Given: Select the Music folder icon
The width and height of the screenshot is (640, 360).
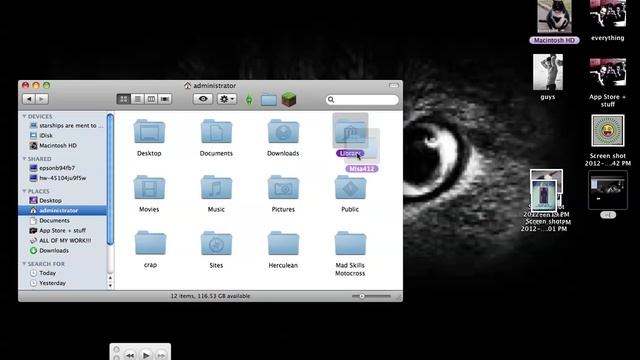Looking at the screenshot, I should coord(216,187).
